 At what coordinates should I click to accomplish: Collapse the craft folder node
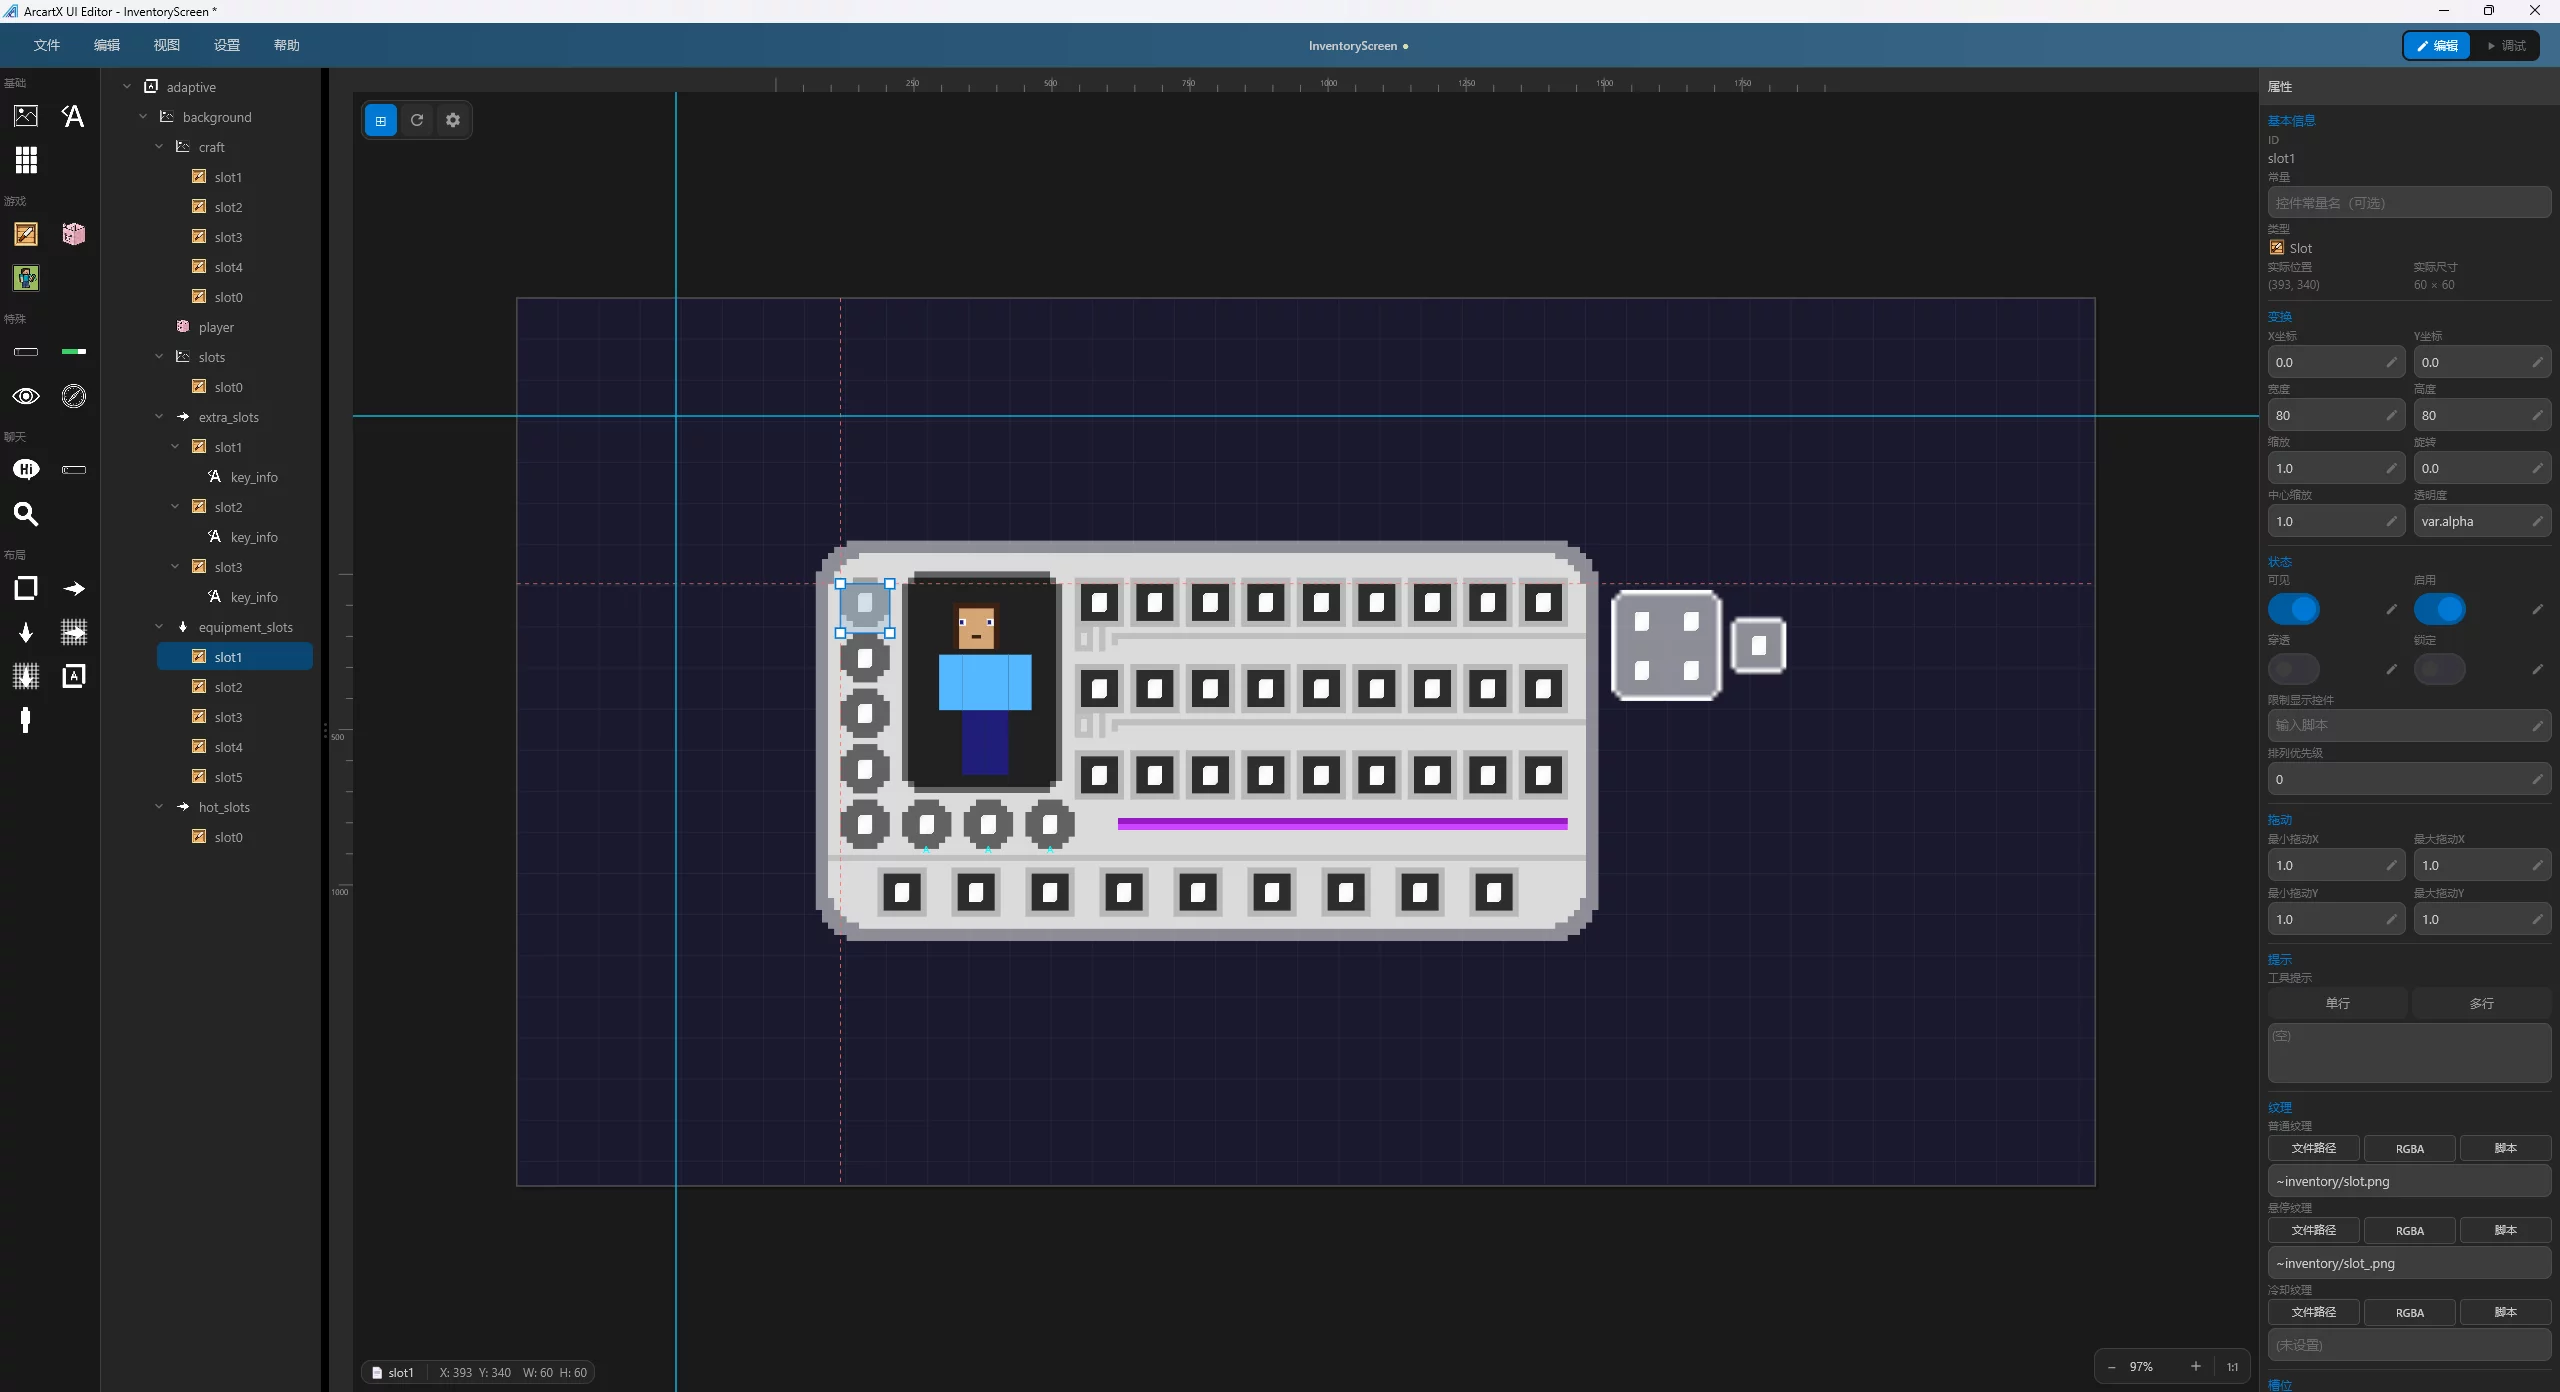click(x=159, y=147)
